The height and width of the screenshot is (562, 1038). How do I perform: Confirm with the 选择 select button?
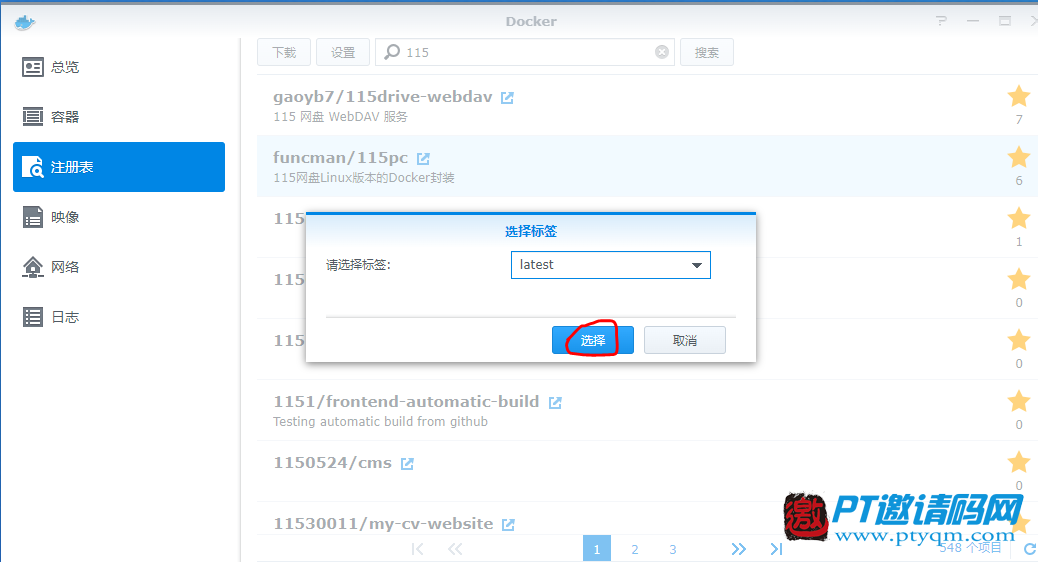pyautogui.click(x=592, y=340)
